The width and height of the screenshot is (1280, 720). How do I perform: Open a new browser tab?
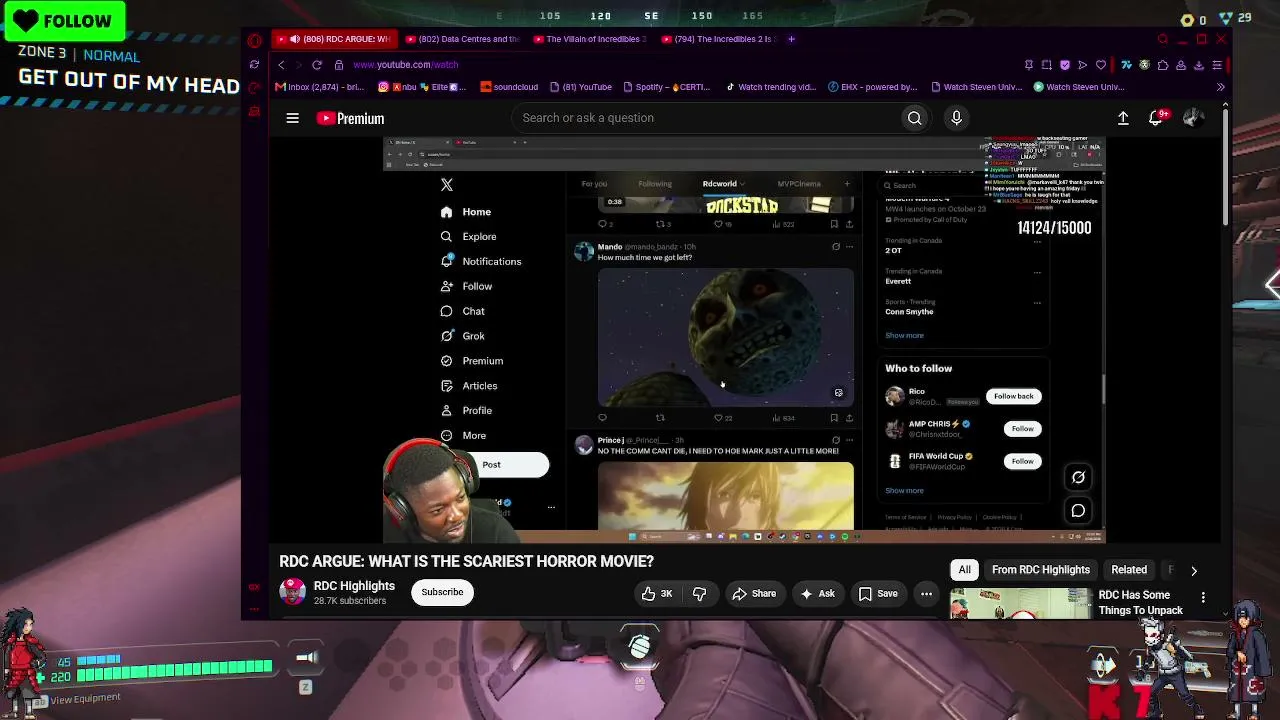(x=791, y=39)
